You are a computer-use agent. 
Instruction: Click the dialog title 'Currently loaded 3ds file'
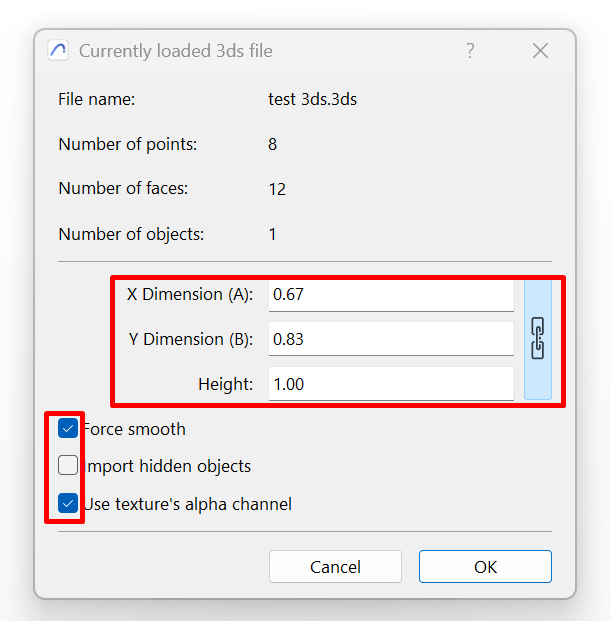pyautogui.click(x=176, y=51)
